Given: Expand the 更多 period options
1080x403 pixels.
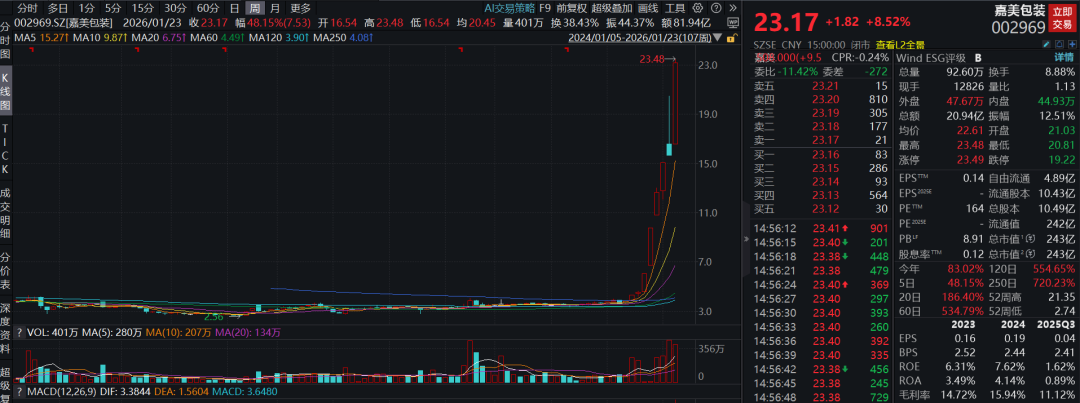Looking at the screenshot, I should coord(300,8).
